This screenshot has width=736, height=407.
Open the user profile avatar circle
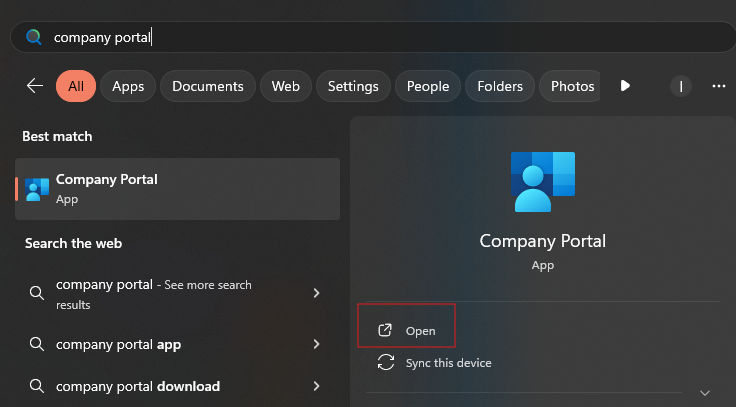click(x=681, y=86)
